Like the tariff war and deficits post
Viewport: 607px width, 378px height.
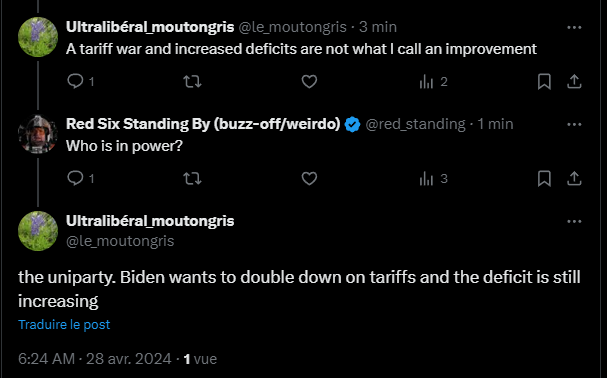point(309,81)
